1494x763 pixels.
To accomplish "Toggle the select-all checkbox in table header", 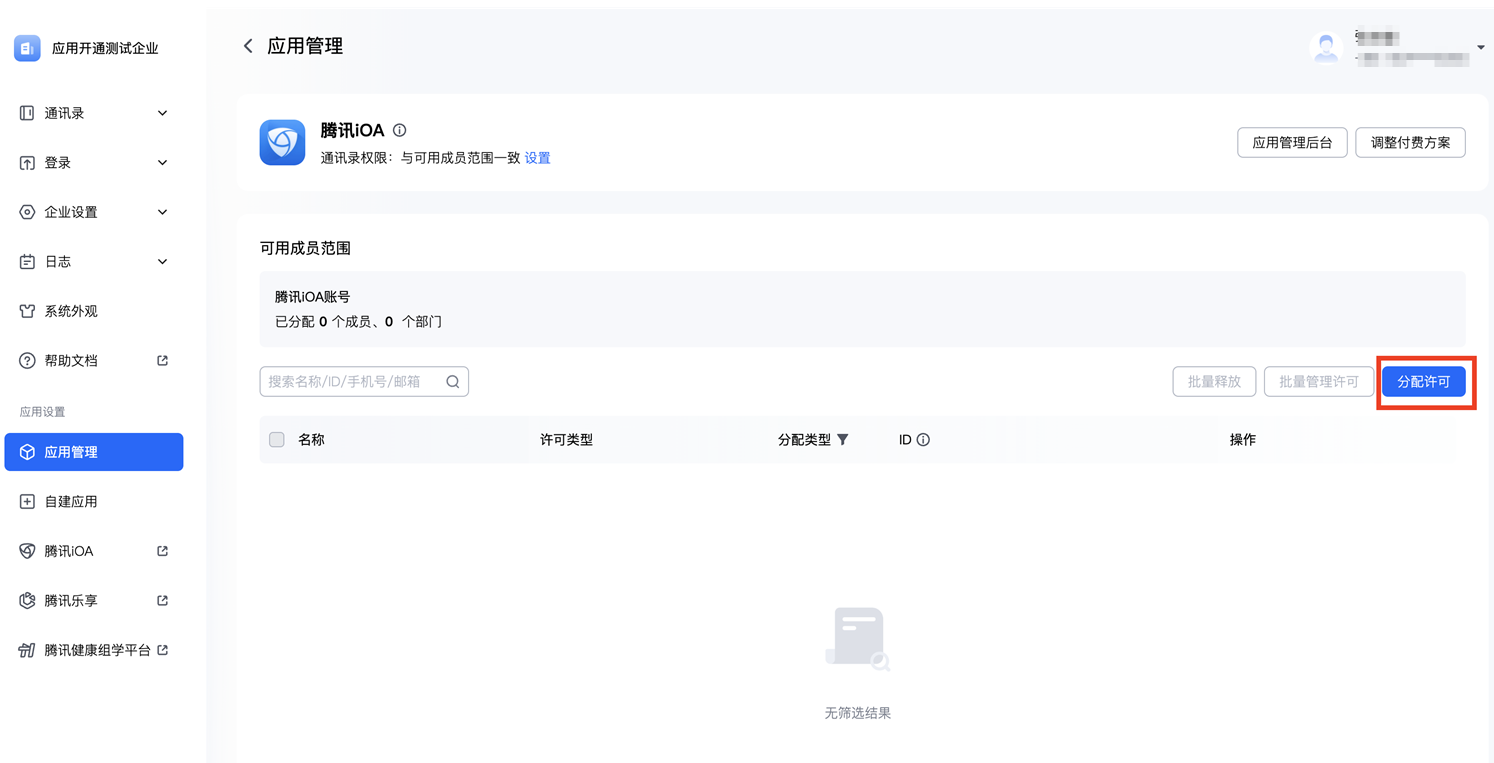I will 277,439.
